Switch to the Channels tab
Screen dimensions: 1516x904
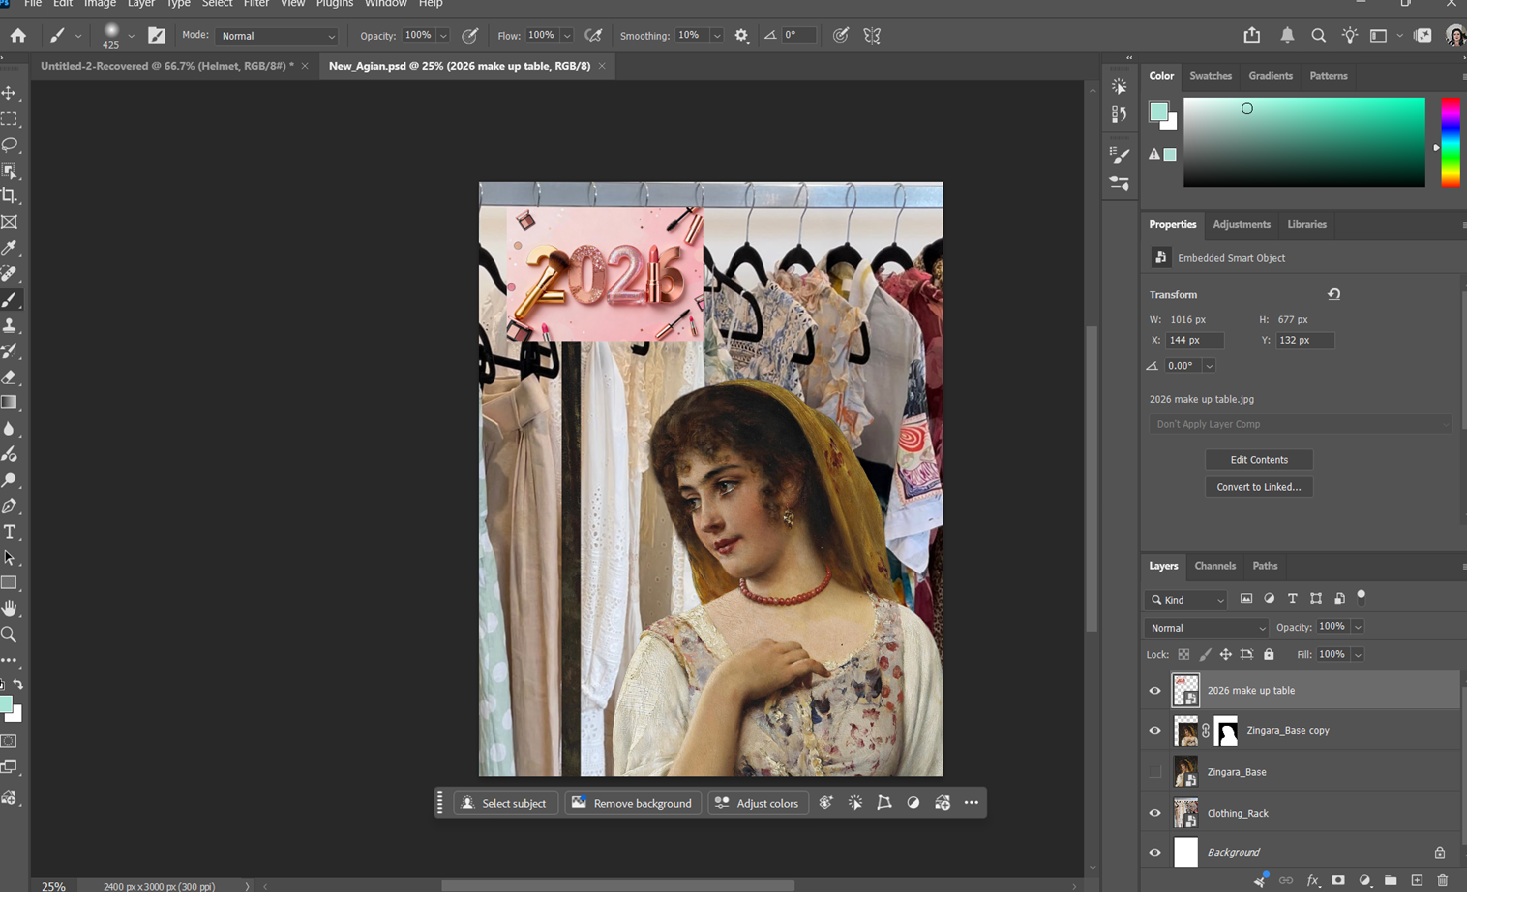coord(1215,566)
